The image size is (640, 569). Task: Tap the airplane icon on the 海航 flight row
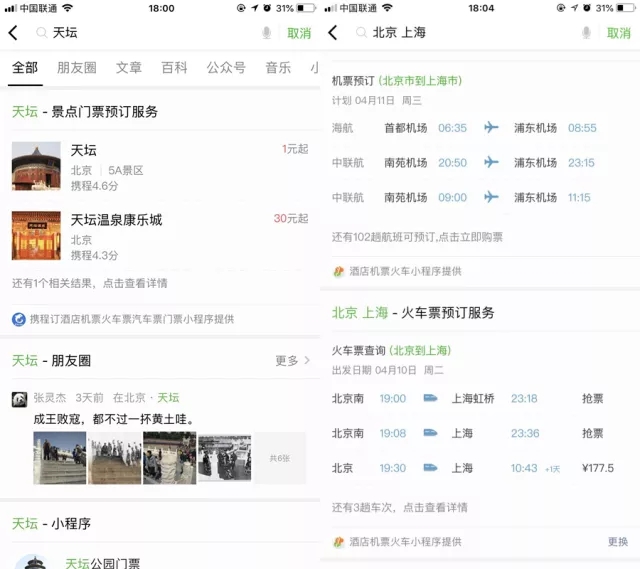491,128
